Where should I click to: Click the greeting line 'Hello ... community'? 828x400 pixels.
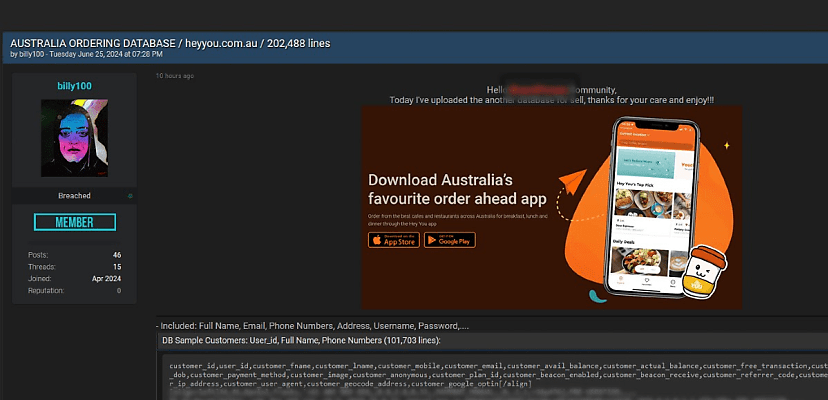point(551,90)
